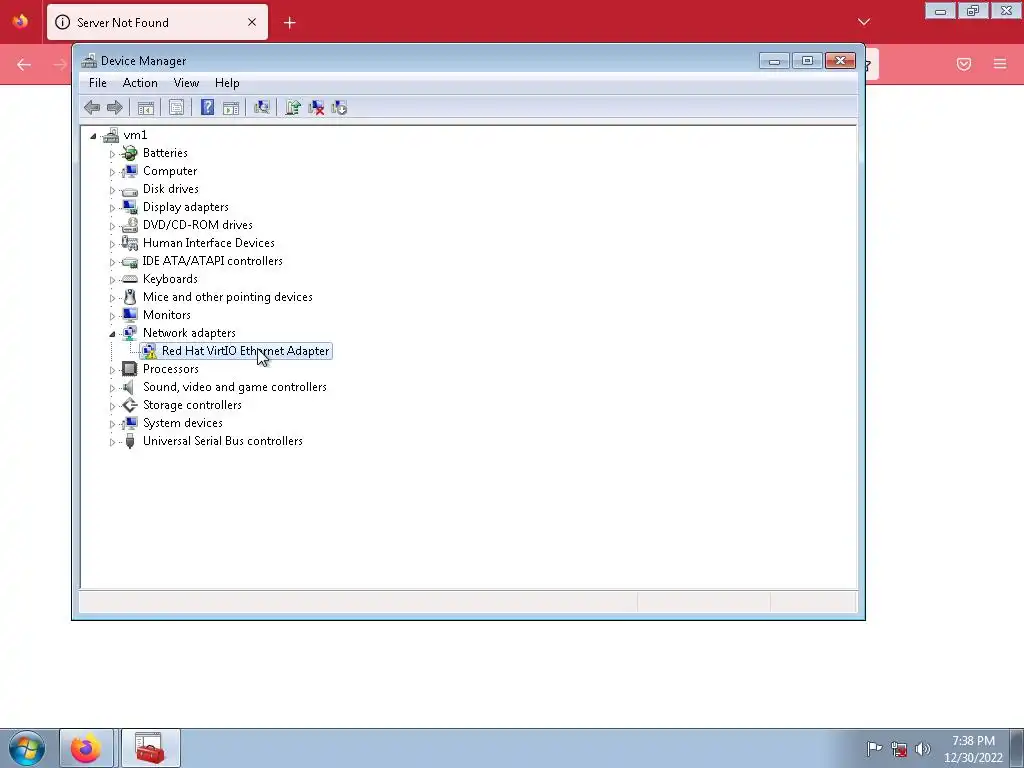This screenshot has height=768, width=1024.
Task: Collapse the vm1 root node
Action: tap(93, 136)
